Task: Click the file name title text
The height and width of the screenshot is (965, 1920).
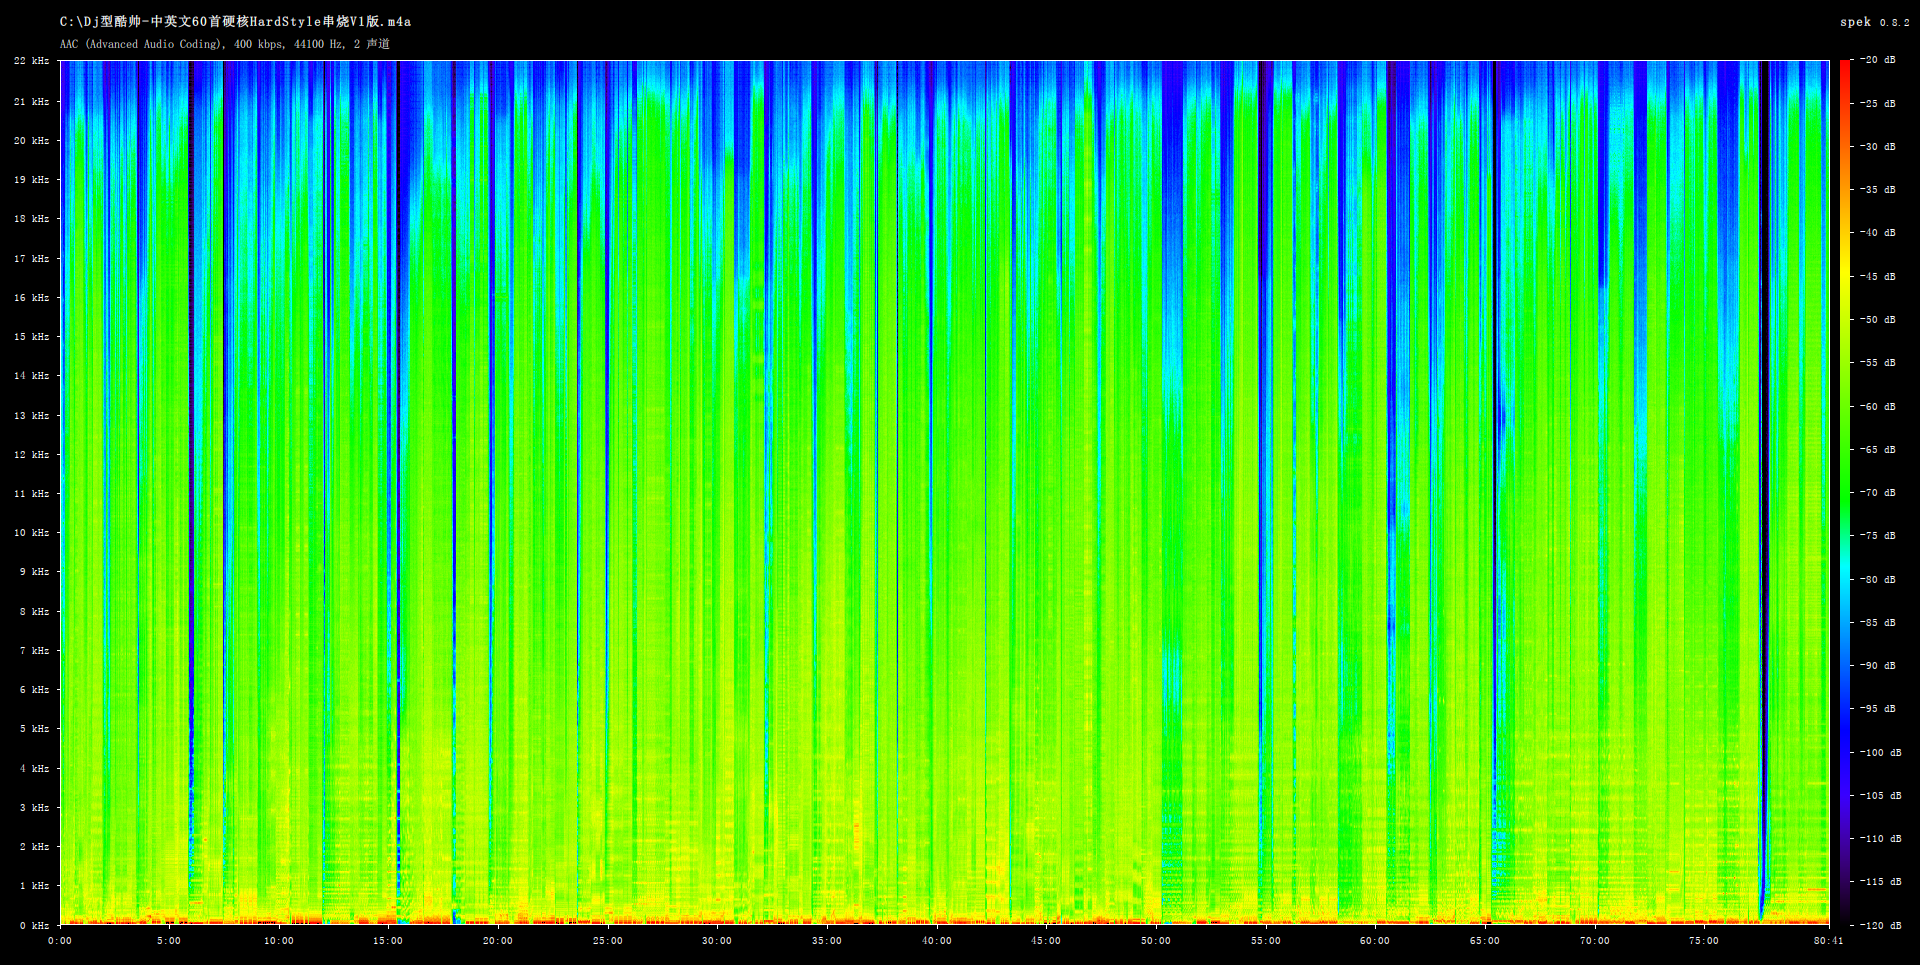Action: [235, 21]
